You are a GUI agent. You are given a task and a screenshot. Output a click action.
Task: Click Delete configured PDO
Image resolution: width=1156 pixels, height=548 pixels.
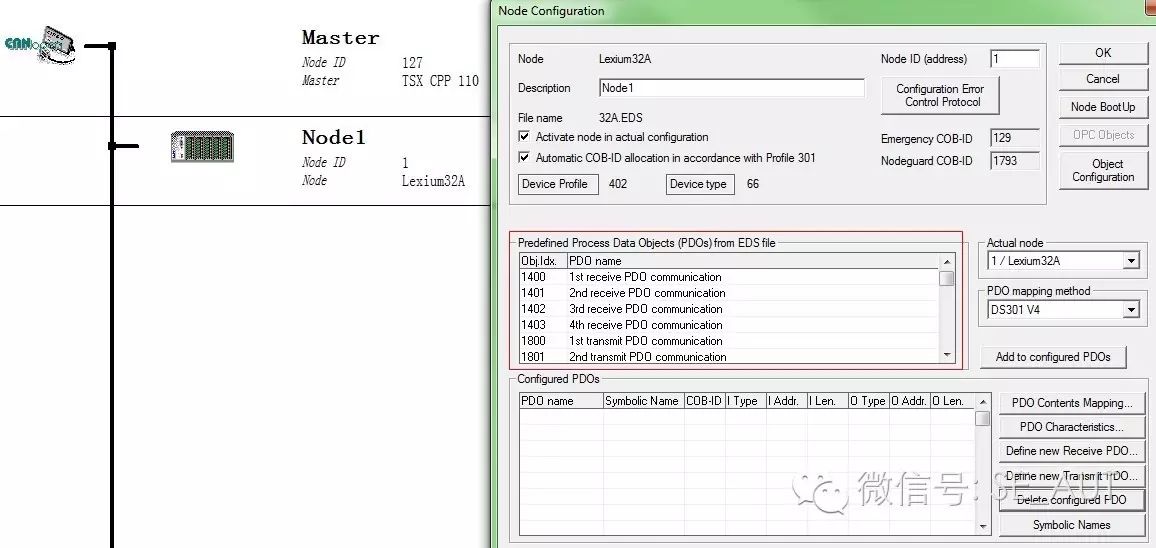1072,500
